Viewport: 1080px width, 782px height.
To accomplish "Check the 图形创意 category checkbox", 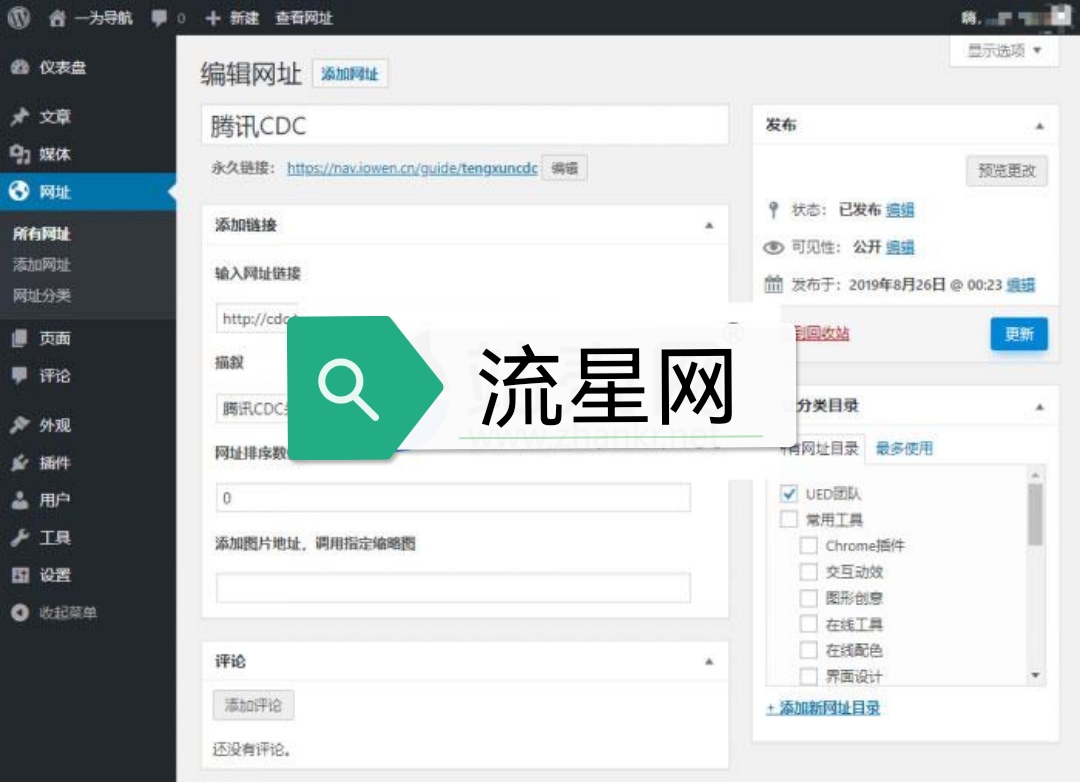I will point(809,597).
